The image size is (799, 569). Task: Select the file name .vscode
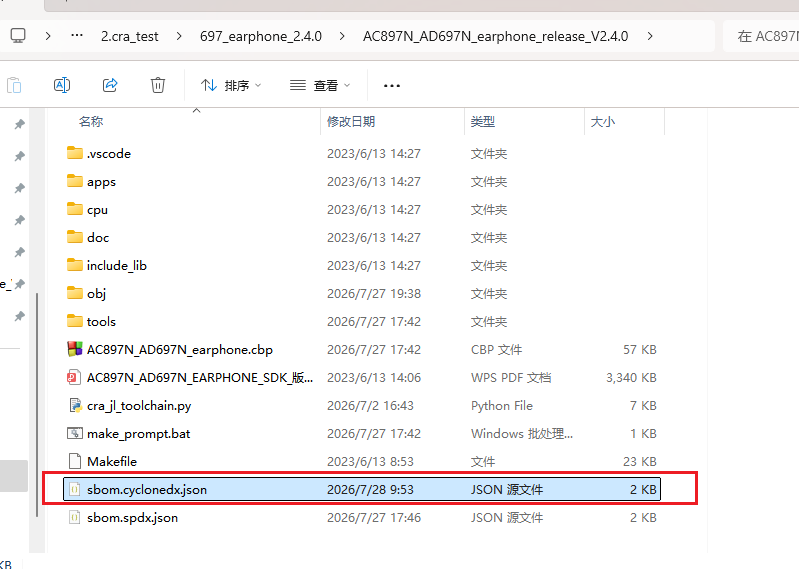pyautogui.click(x=109, y=153)
